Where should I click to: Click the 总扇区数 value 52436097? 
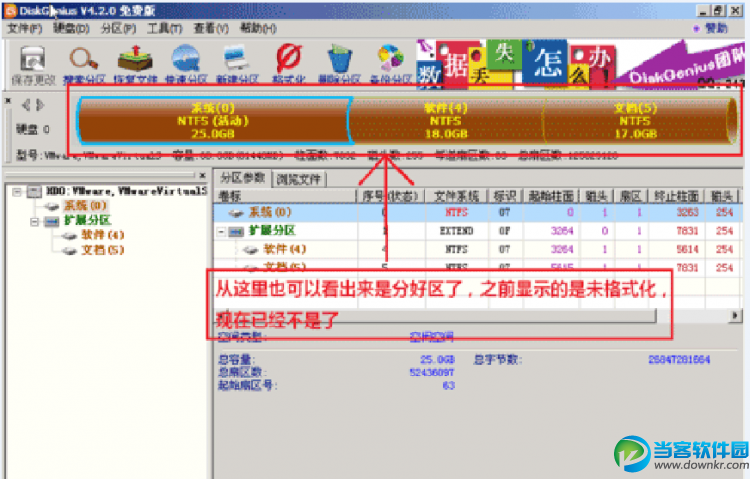(x=431, y=372)
